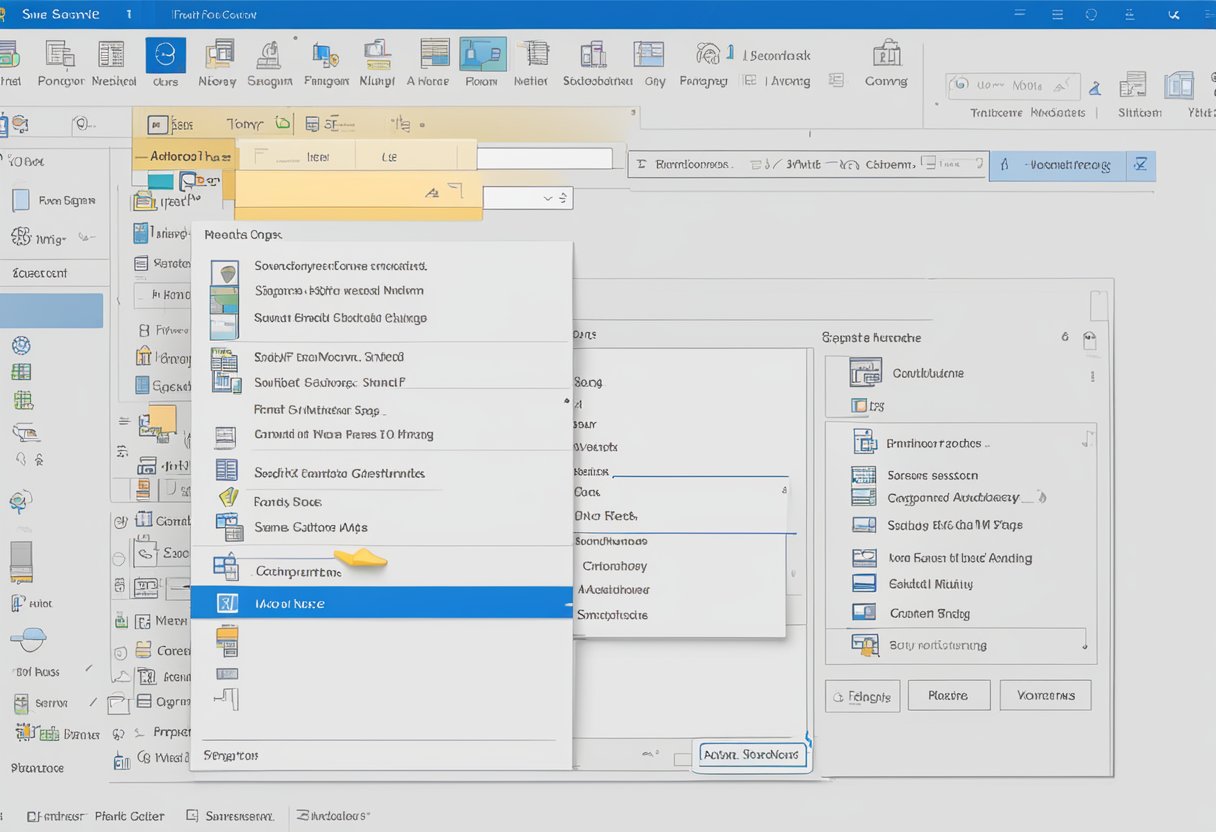The height and width of the screenshot is (832, 1216).
Task: Click the 'Vorreerss' button
Action: click(x=1045, y=695)
